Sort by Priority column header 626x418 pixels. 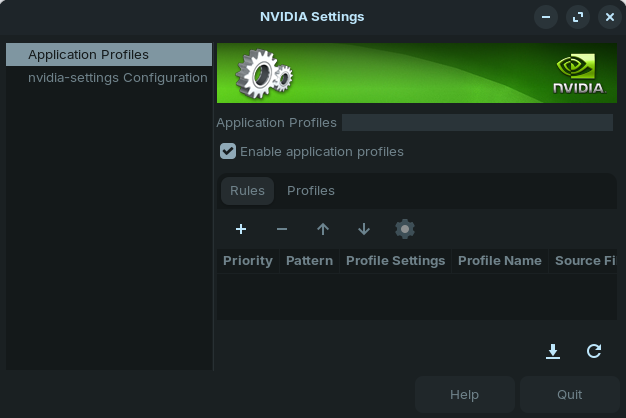(248, 261)
